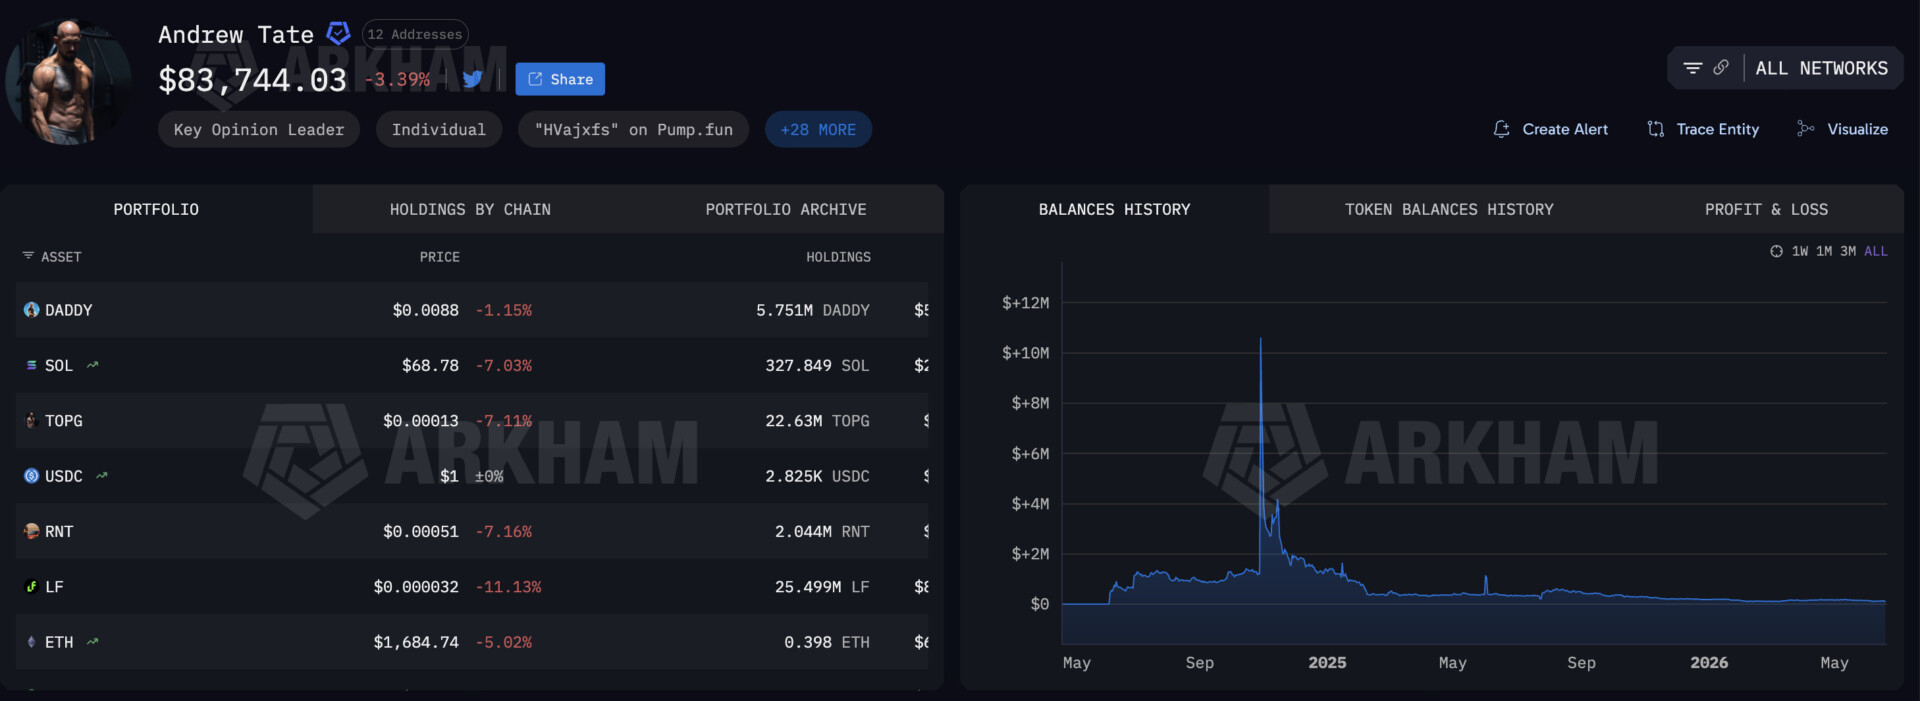Click the 2.825K USDC holdings value
This screenshot has width=1920, height=701.
(817, 476)
